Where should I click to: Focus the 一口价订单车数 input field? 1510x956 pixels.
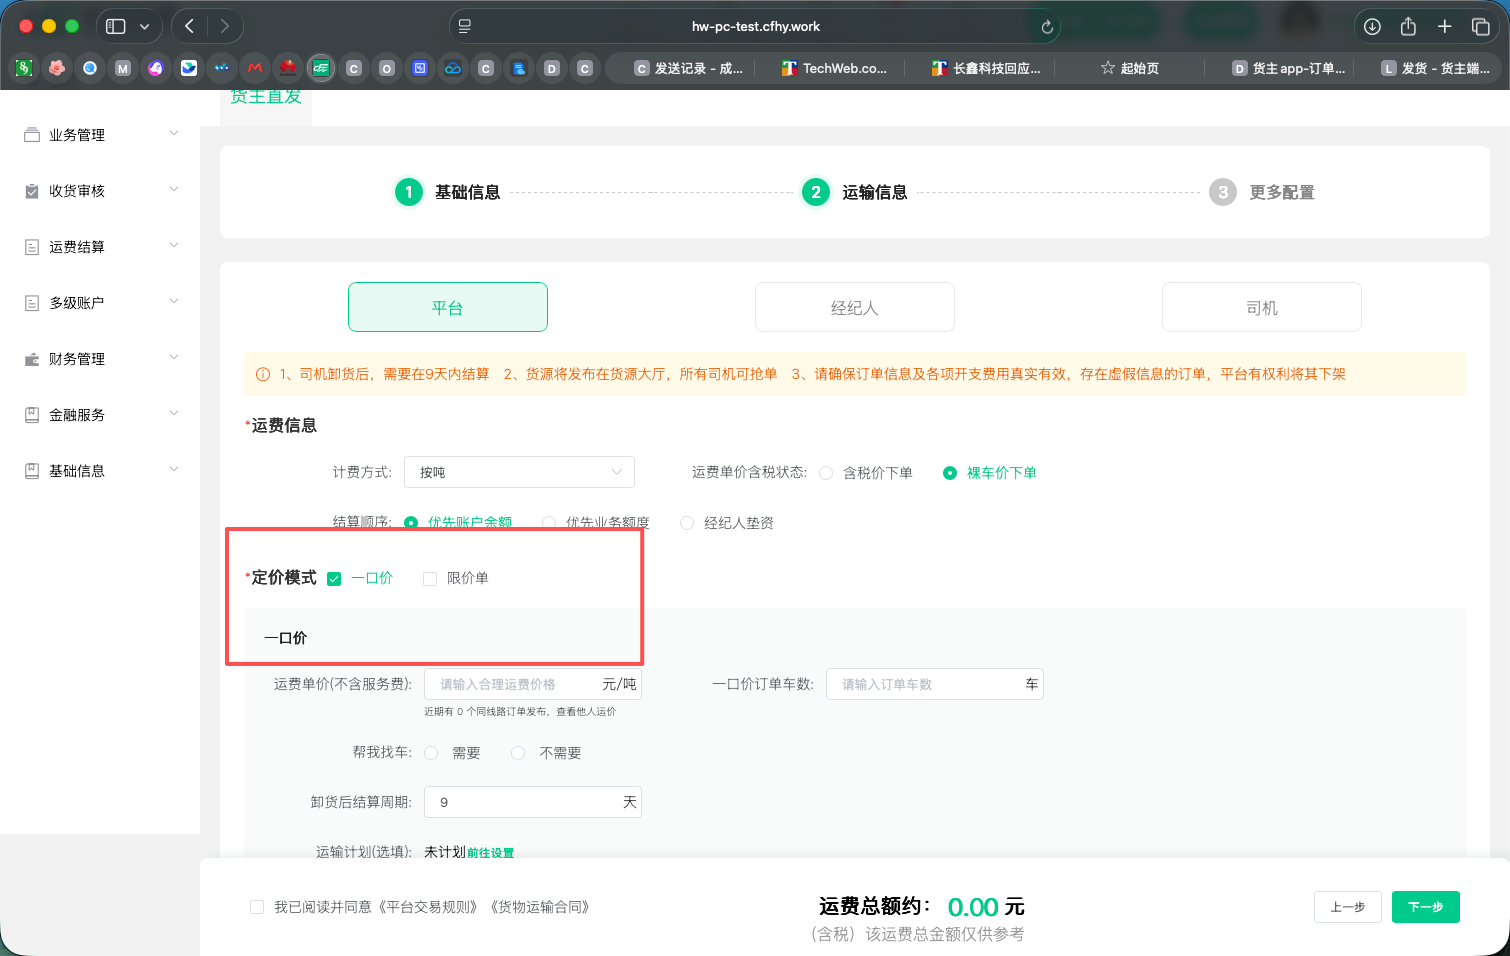pos(935,684)
